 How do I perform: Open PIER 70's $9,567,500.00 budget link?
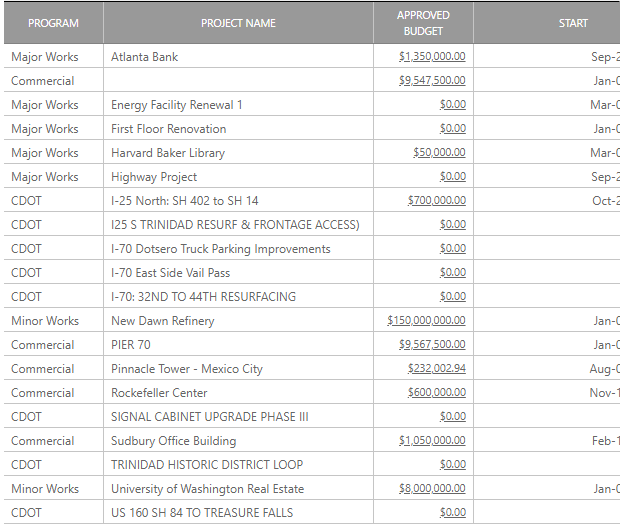[432, 344]
